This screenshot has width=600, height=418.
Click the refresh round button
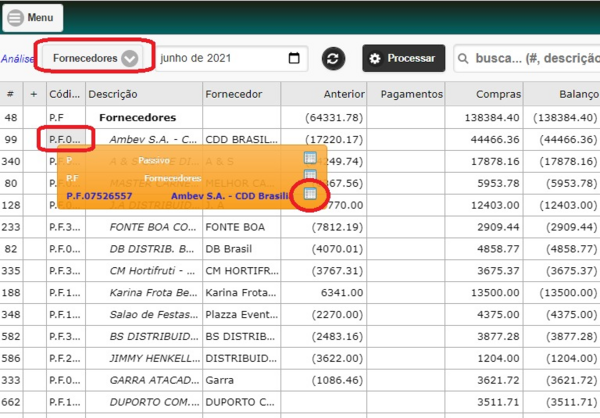coord(333,59)
